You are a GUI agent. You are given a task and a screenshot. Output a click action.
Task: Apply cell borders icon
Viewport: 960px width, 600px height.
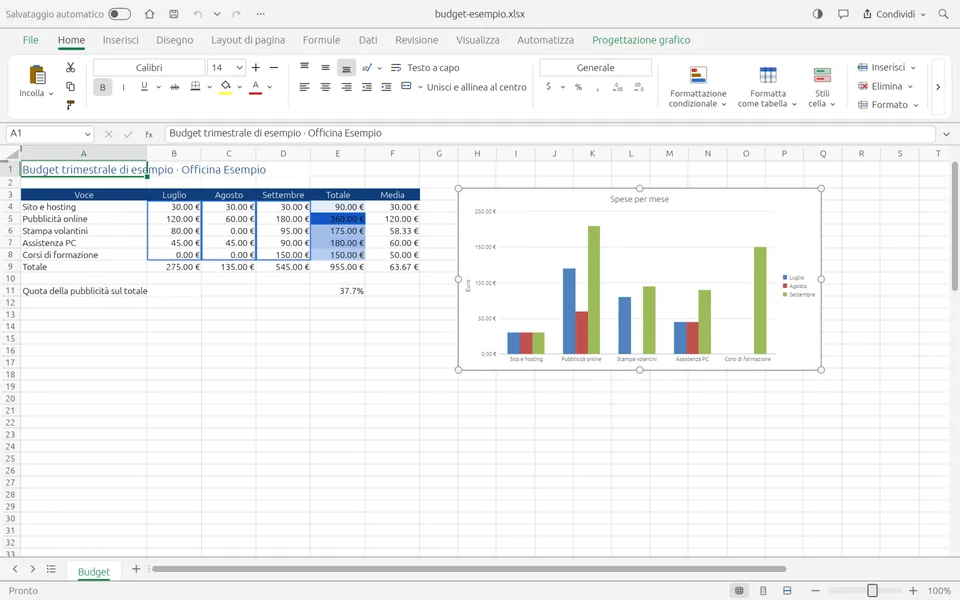coord(195,86)
